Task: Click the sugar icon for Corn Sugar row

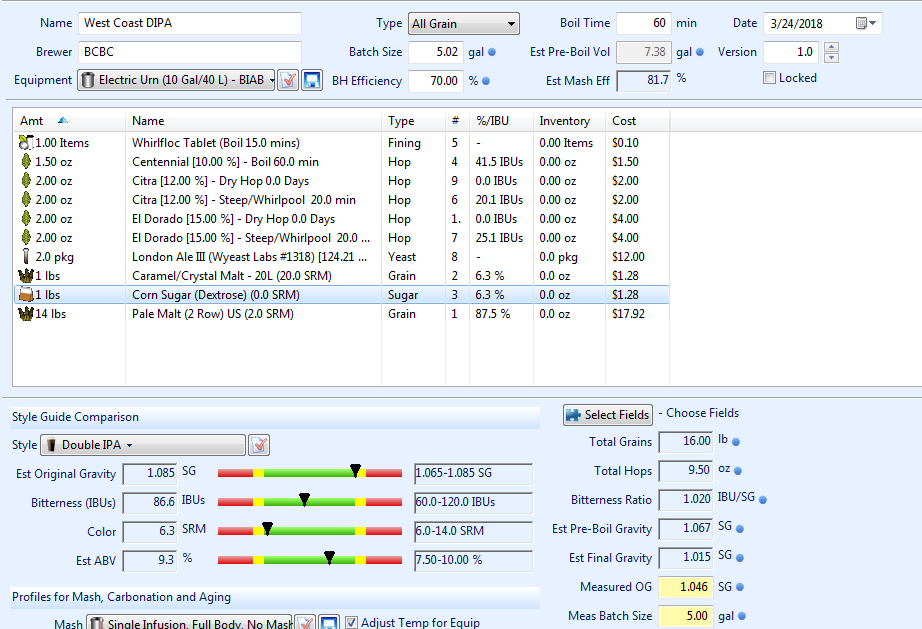Action: pyautogui.click(x=25, y=295)
